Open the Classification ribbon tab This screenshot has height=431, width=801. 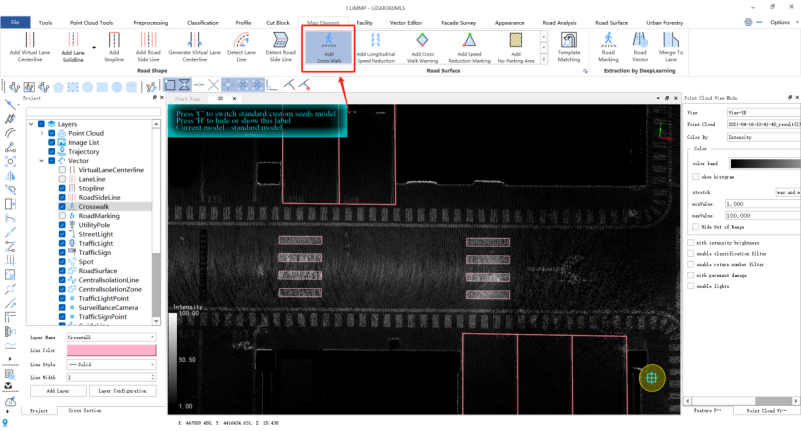[x=203, y=23]
